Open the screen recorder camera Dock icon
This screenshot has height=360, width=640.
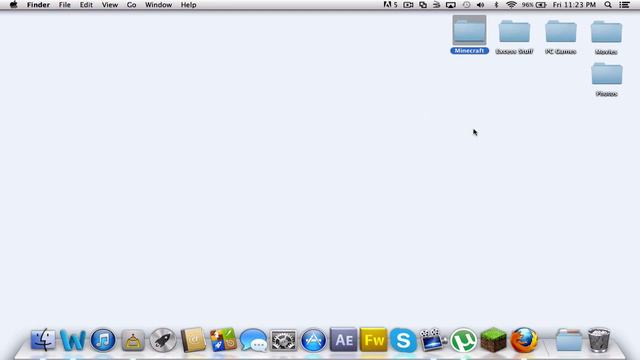click(x=433, y=340)
